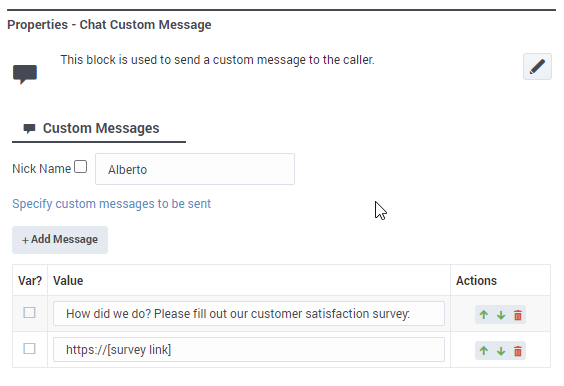Toggle the Nick Name variable checkbox

81,167
